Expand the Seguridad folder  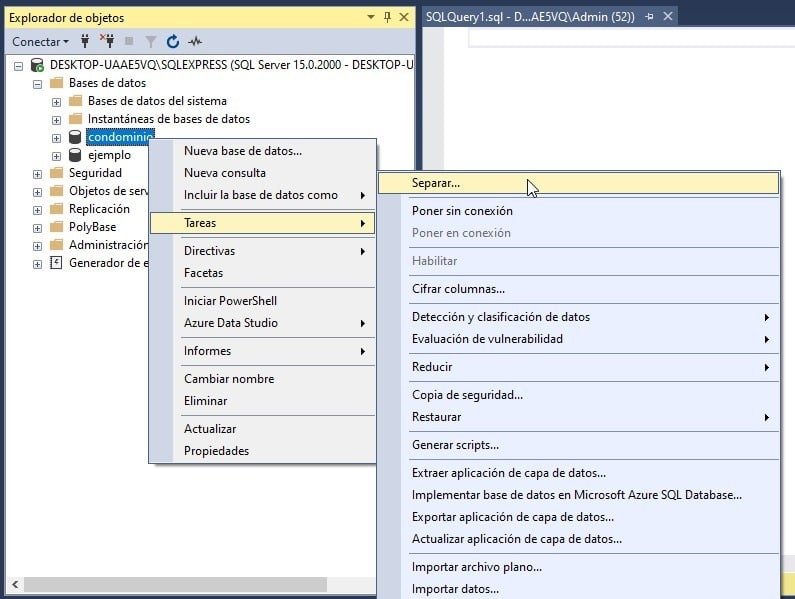pyautogui.click(x=38, y=174)
